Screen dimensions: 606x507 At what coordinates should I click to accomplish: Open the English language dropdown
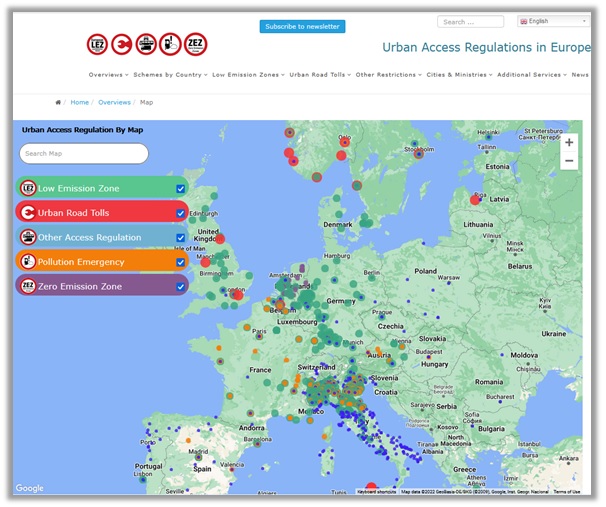tap(553, 21)
